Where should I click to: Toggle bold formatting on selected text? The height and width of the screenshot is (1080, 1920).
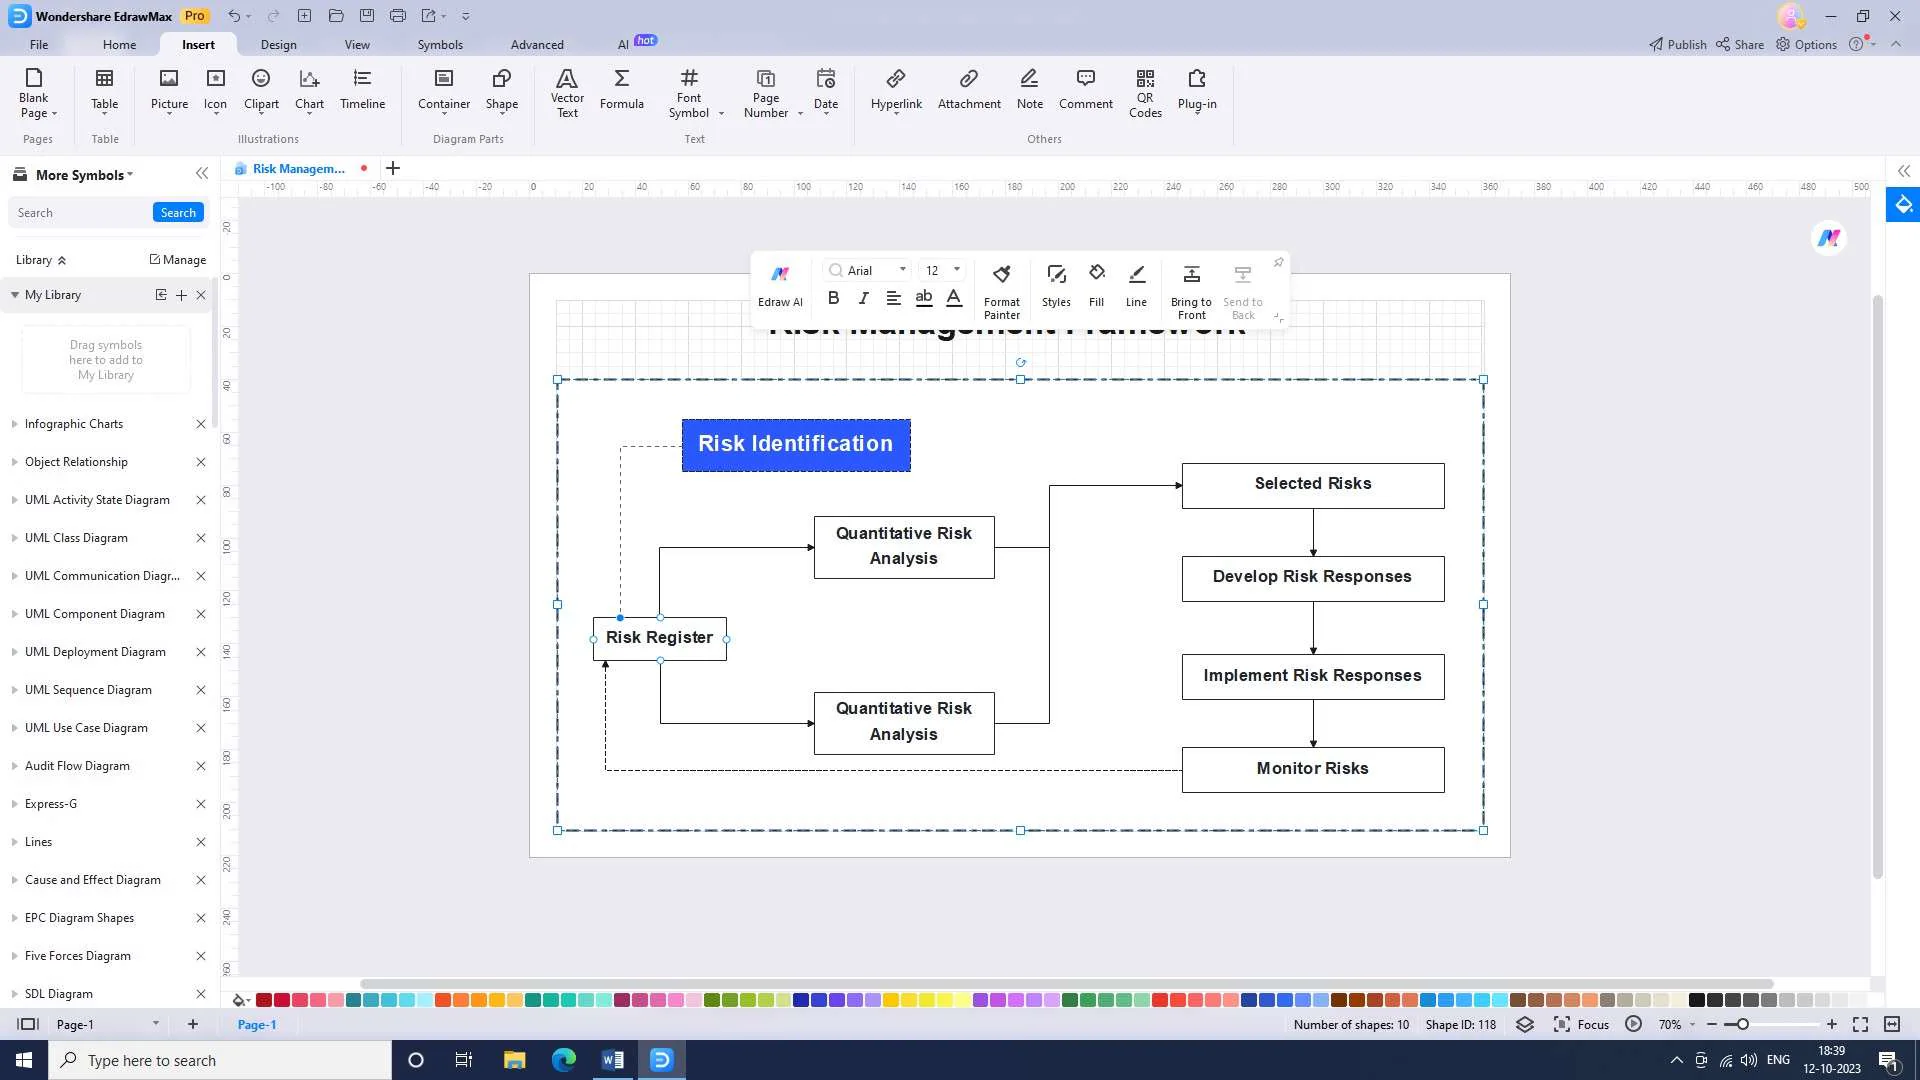833,301
